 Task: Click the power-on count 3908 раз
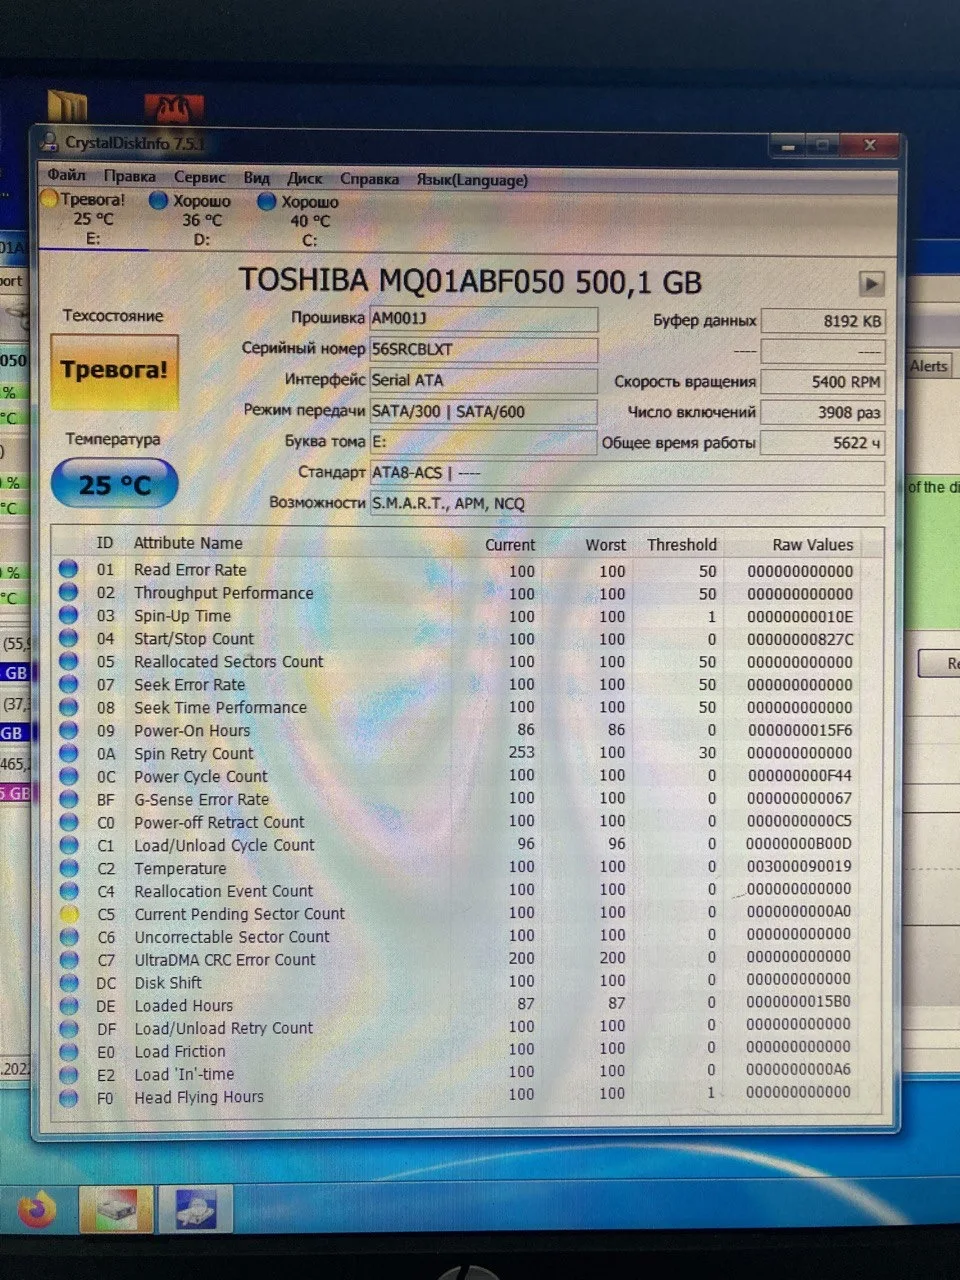(x=823, y=412)
